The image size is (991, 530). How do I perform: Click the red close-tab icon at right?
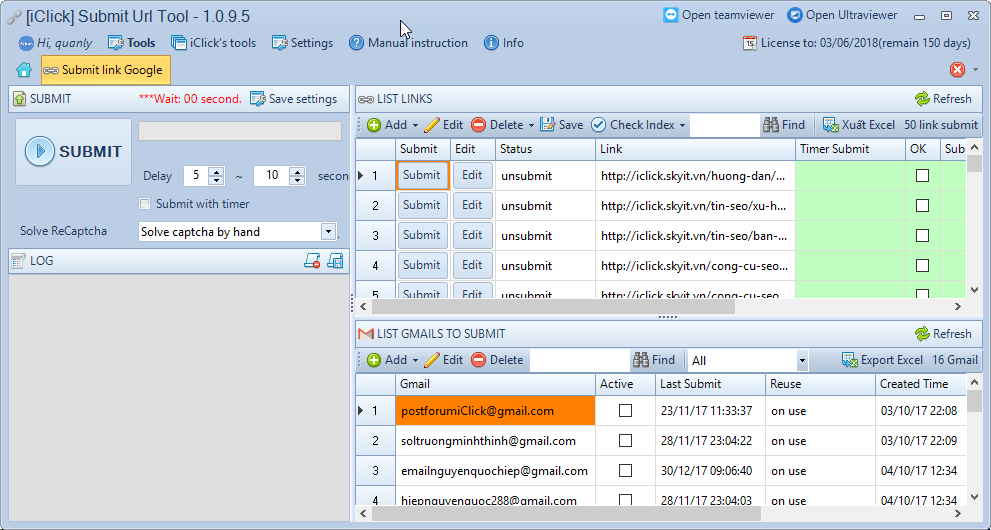click(958, 69)
